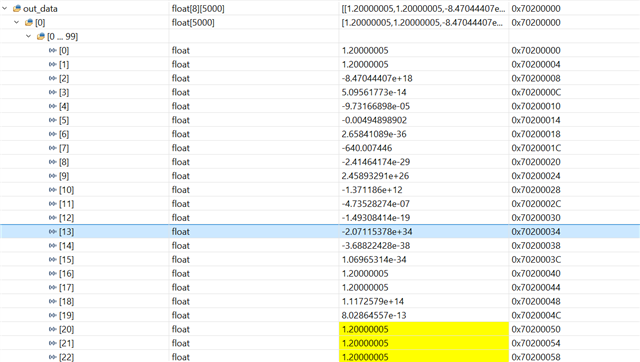Select element [16] row label

pyautogui.click(x=67, y=273)
